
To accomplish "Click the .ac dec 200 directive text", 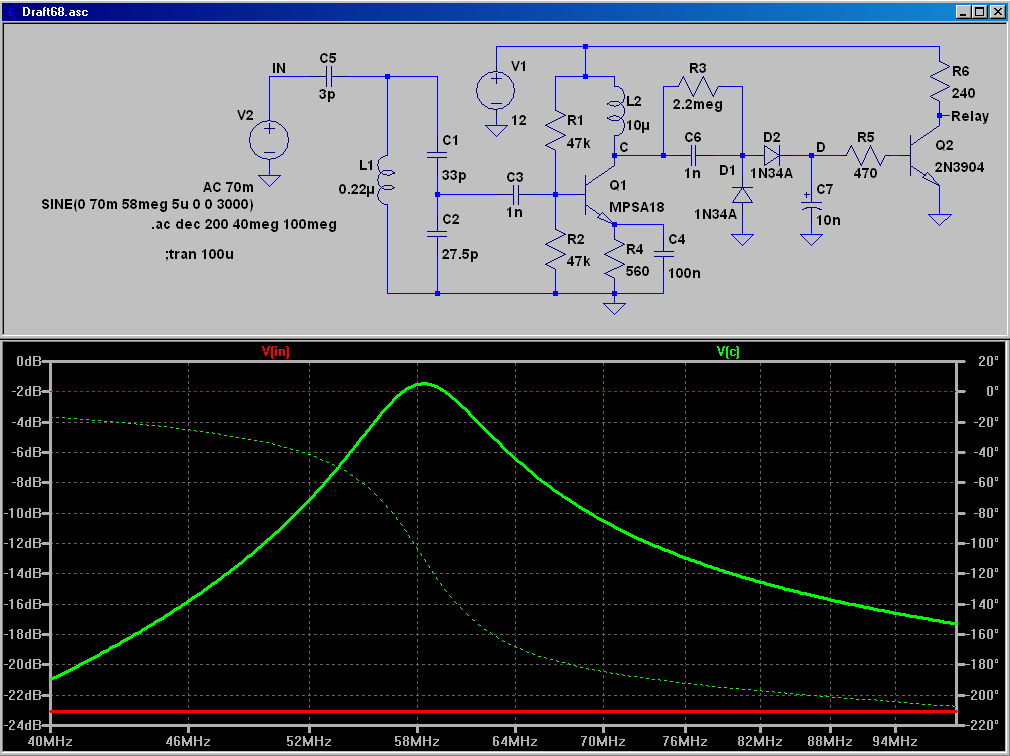I will [244, 225].
